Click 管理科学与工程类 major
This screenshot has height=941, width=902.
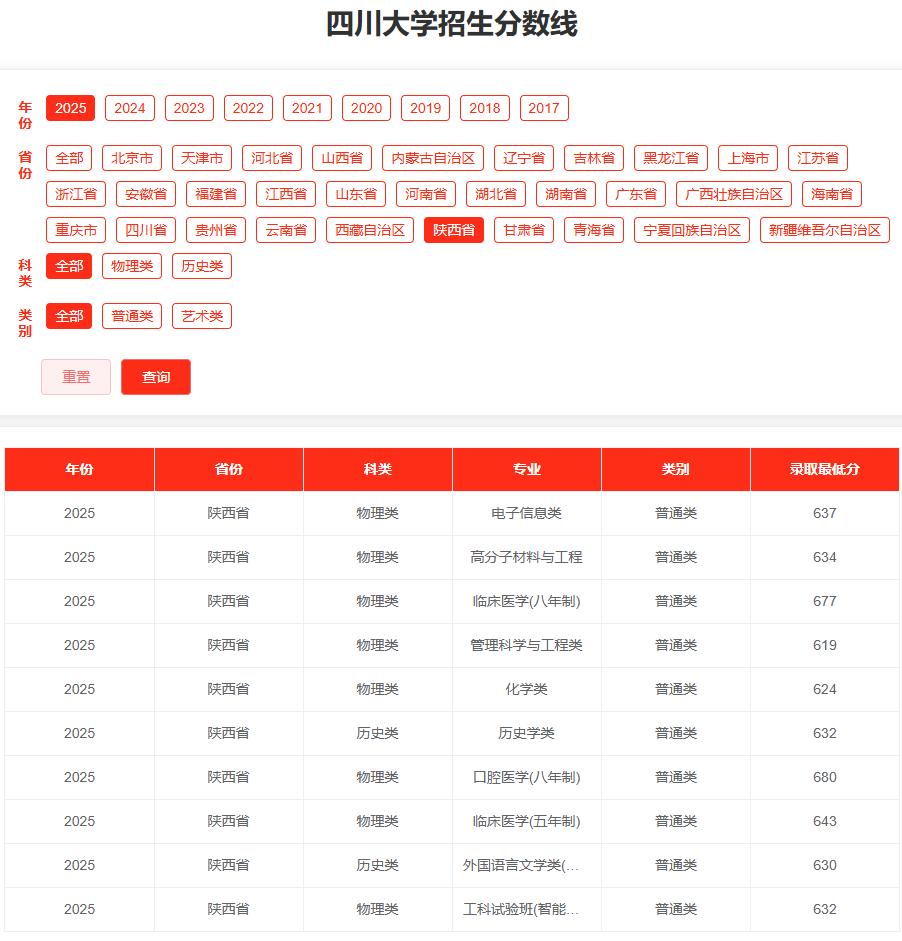click(526, 645)
